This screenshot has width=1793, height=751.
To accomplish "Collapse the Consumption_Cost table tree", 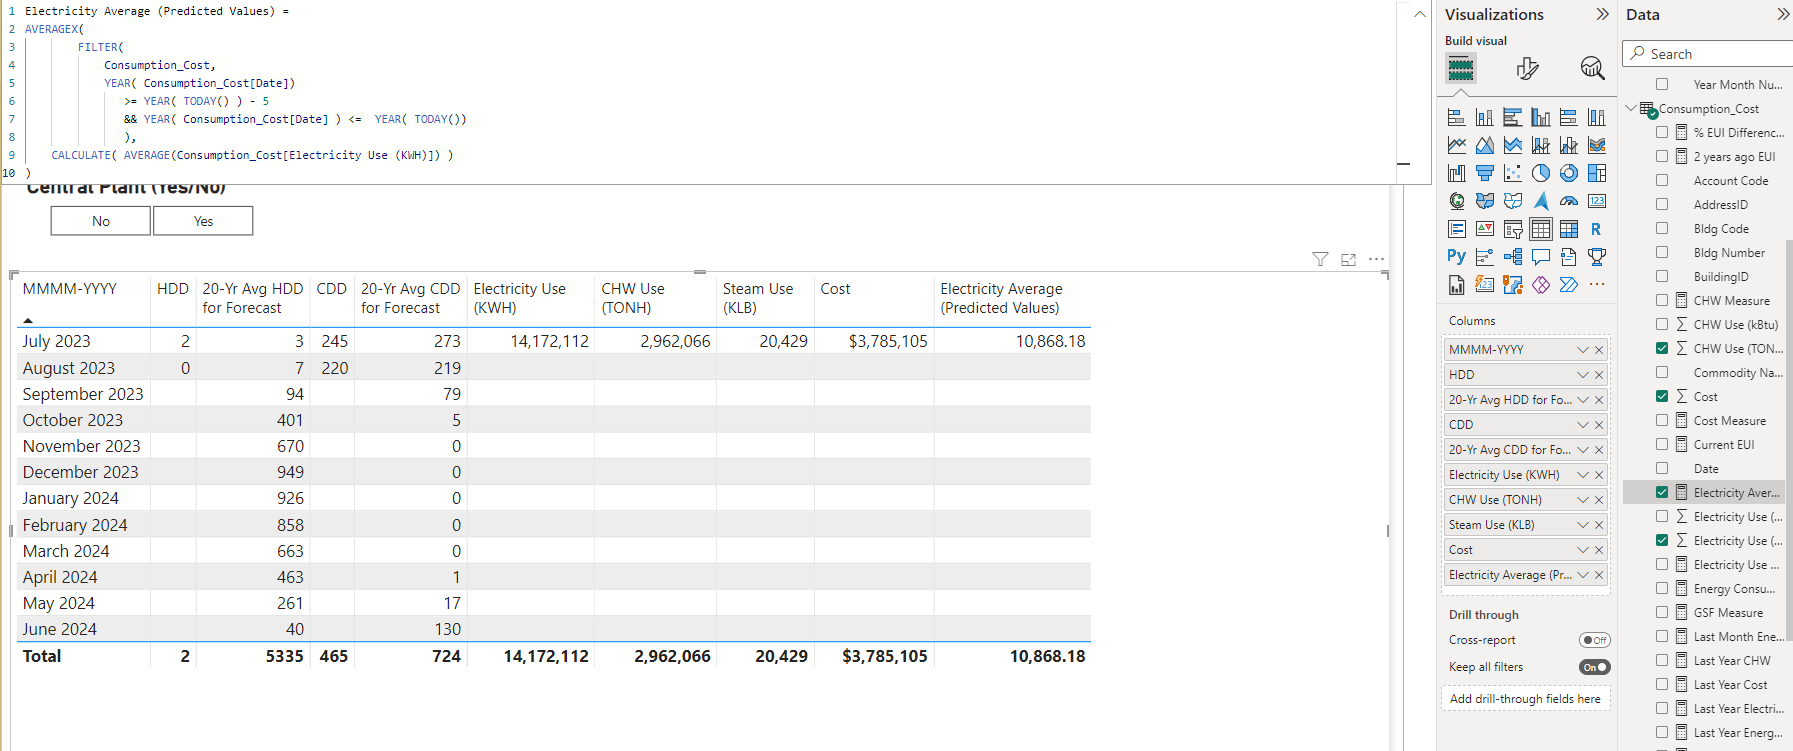I will pyautogui.click(x=1631, y=108).
